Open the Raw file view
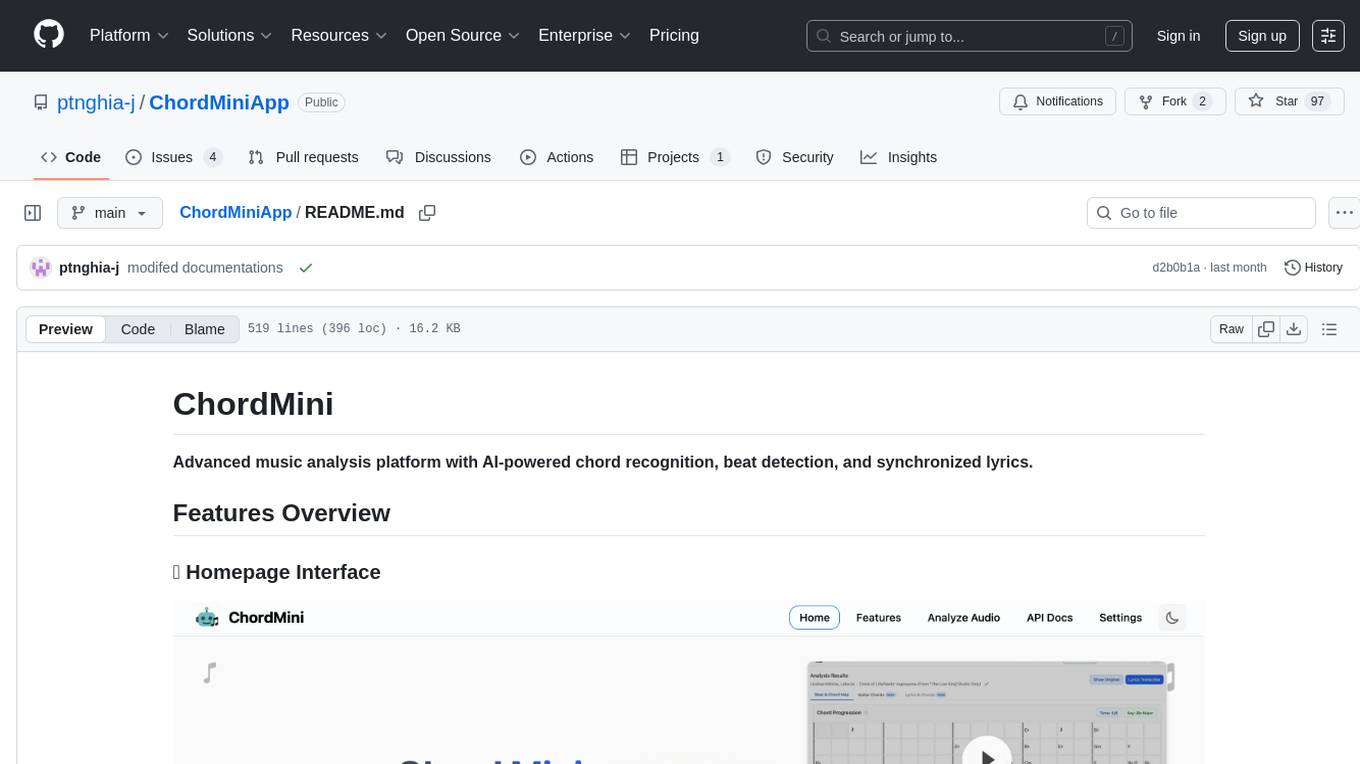This screenshot has height=764, width=1360. (1231, 329)
